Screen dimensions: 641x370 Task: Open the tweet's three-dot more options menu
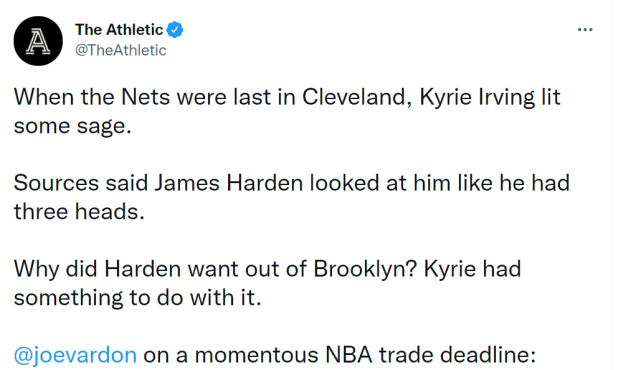click(585, 29)
